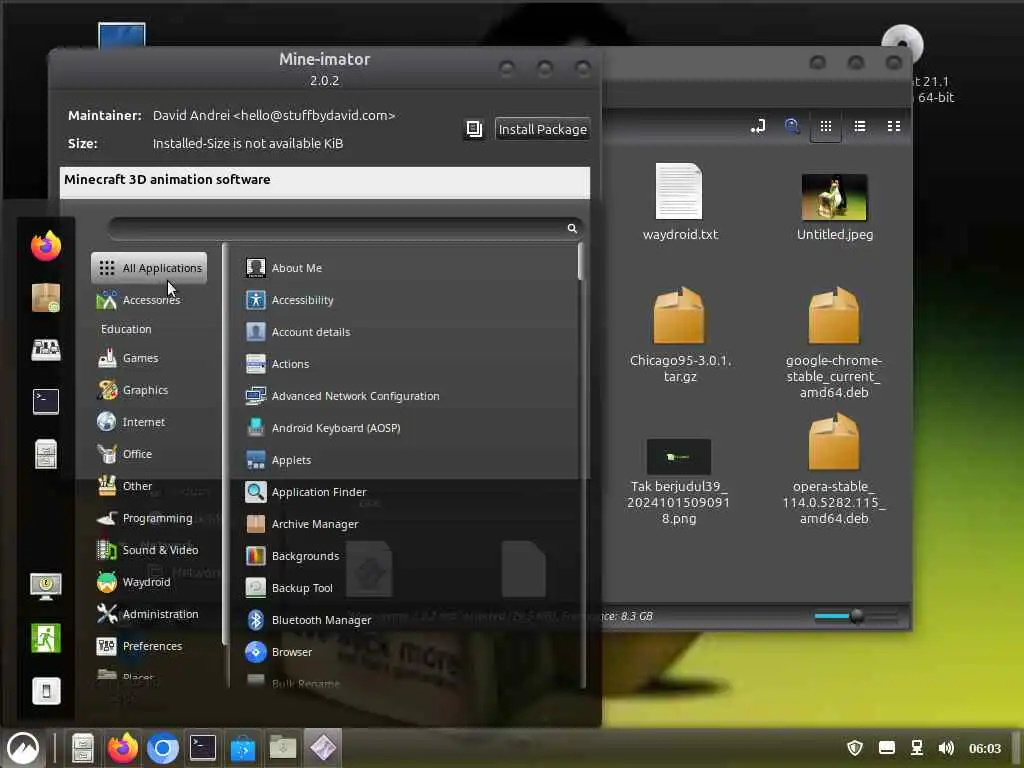
Task: Open the Education category
Action: 149,329
